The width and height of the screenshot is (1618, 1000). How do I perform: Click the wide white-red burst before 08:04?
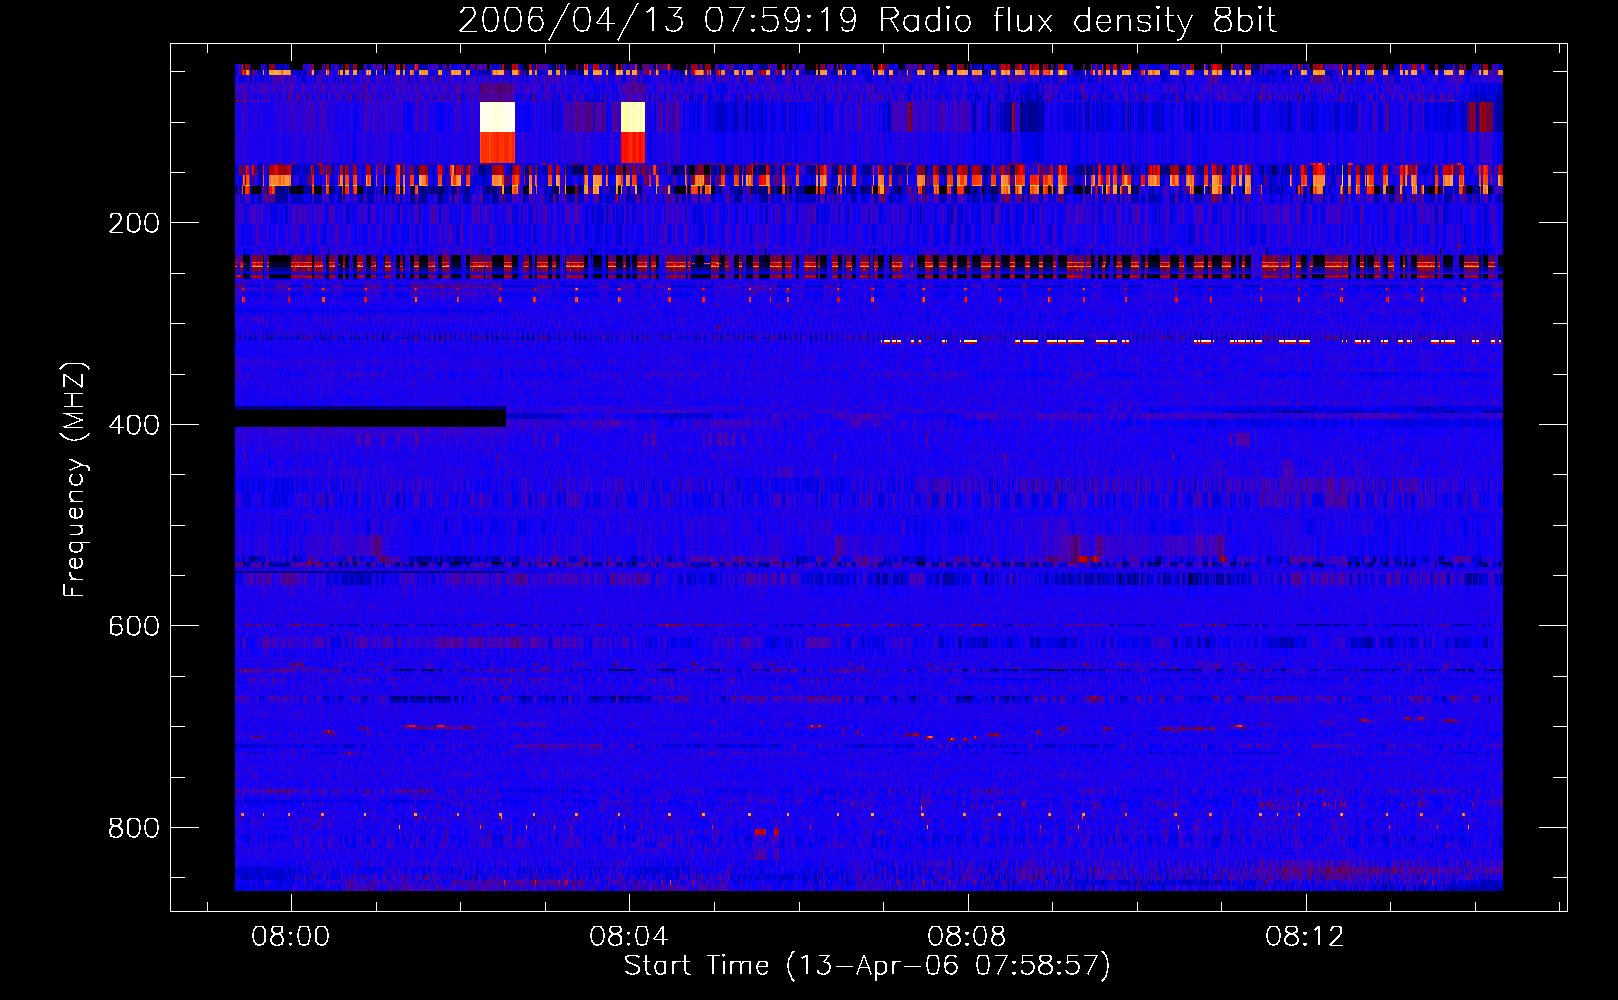497,132
